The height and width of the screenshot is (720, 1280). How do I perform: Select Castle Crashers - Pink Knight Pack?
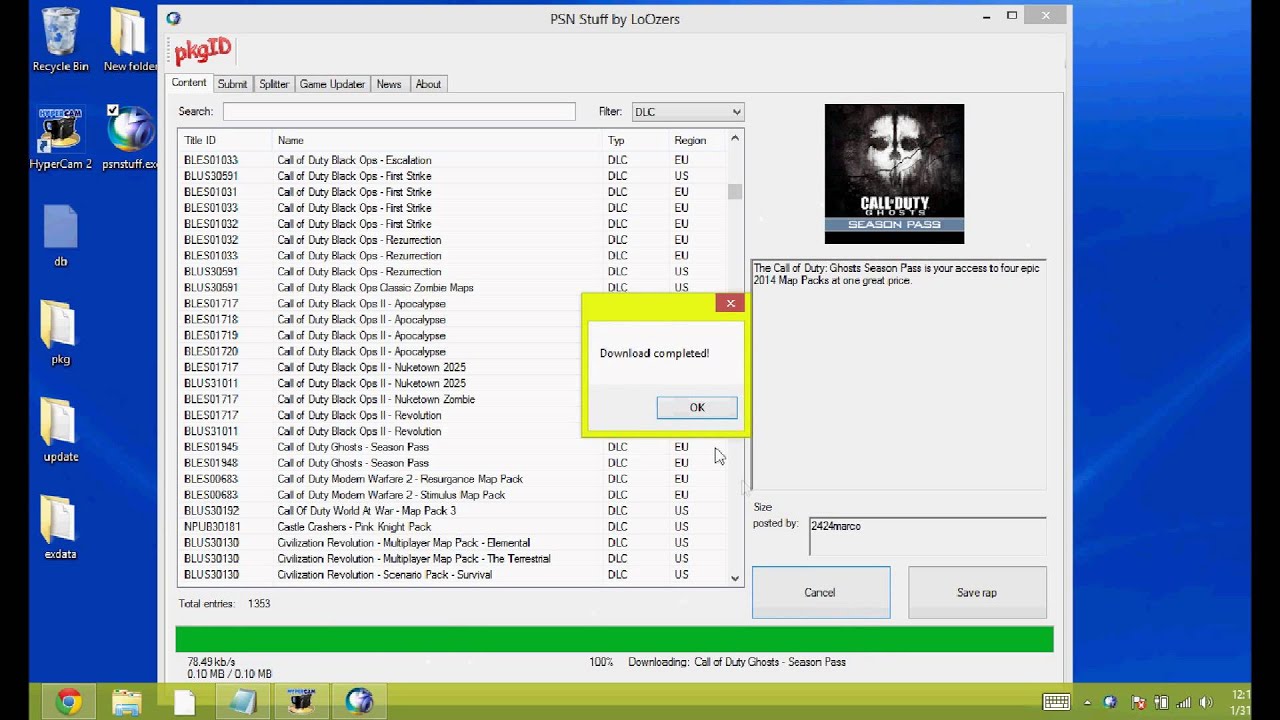click(453, 527)
